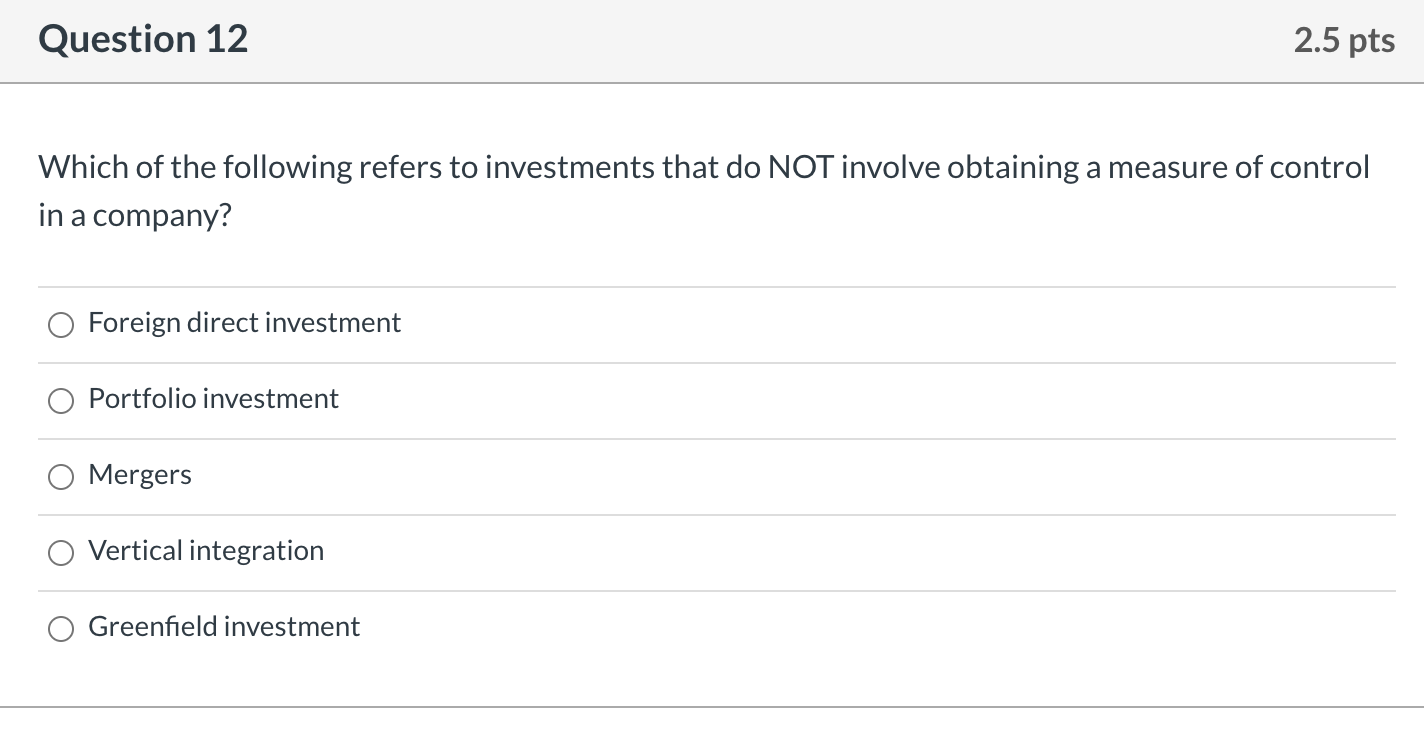Click the empty circle beside Mergers
1424x730 pixels.
tap(61, 477)
